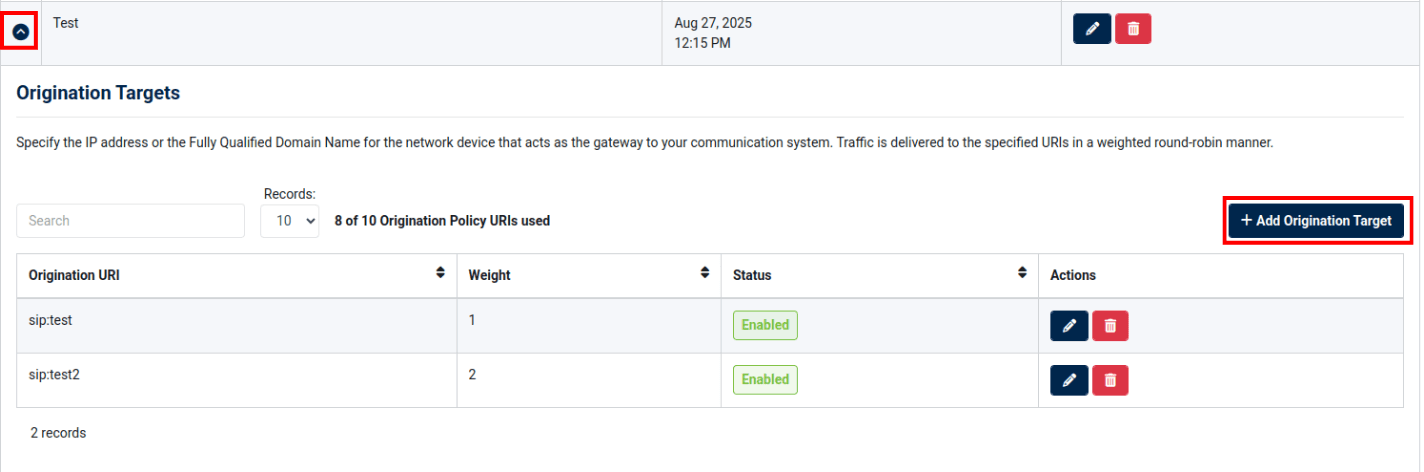Screen dimensions: 1424x472
Task: Select the sip:test URI cell
Action: [50, 321]
